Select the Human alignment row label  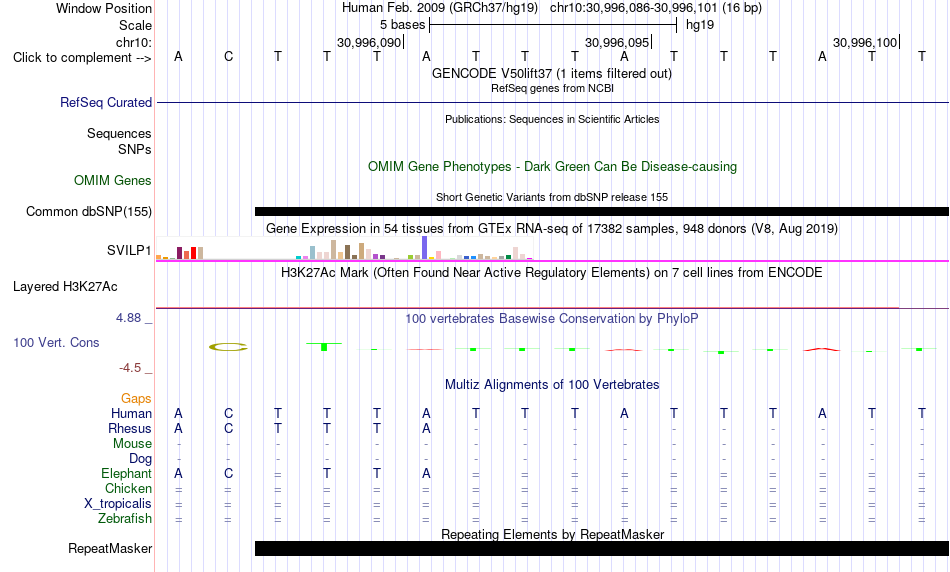click(131, 413)
